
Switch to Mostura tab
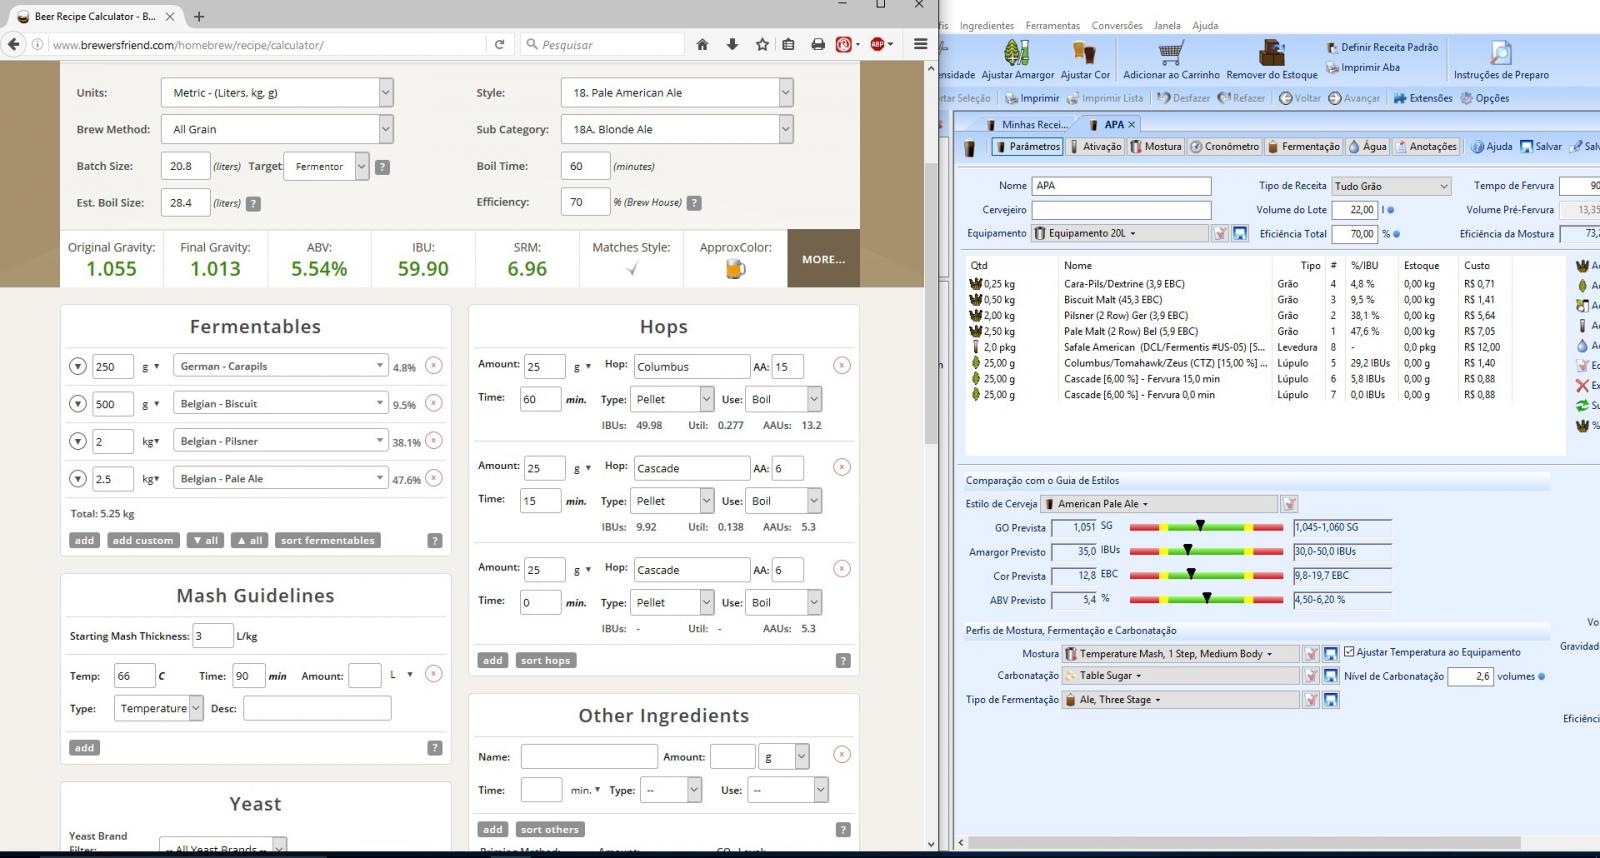1156,146
